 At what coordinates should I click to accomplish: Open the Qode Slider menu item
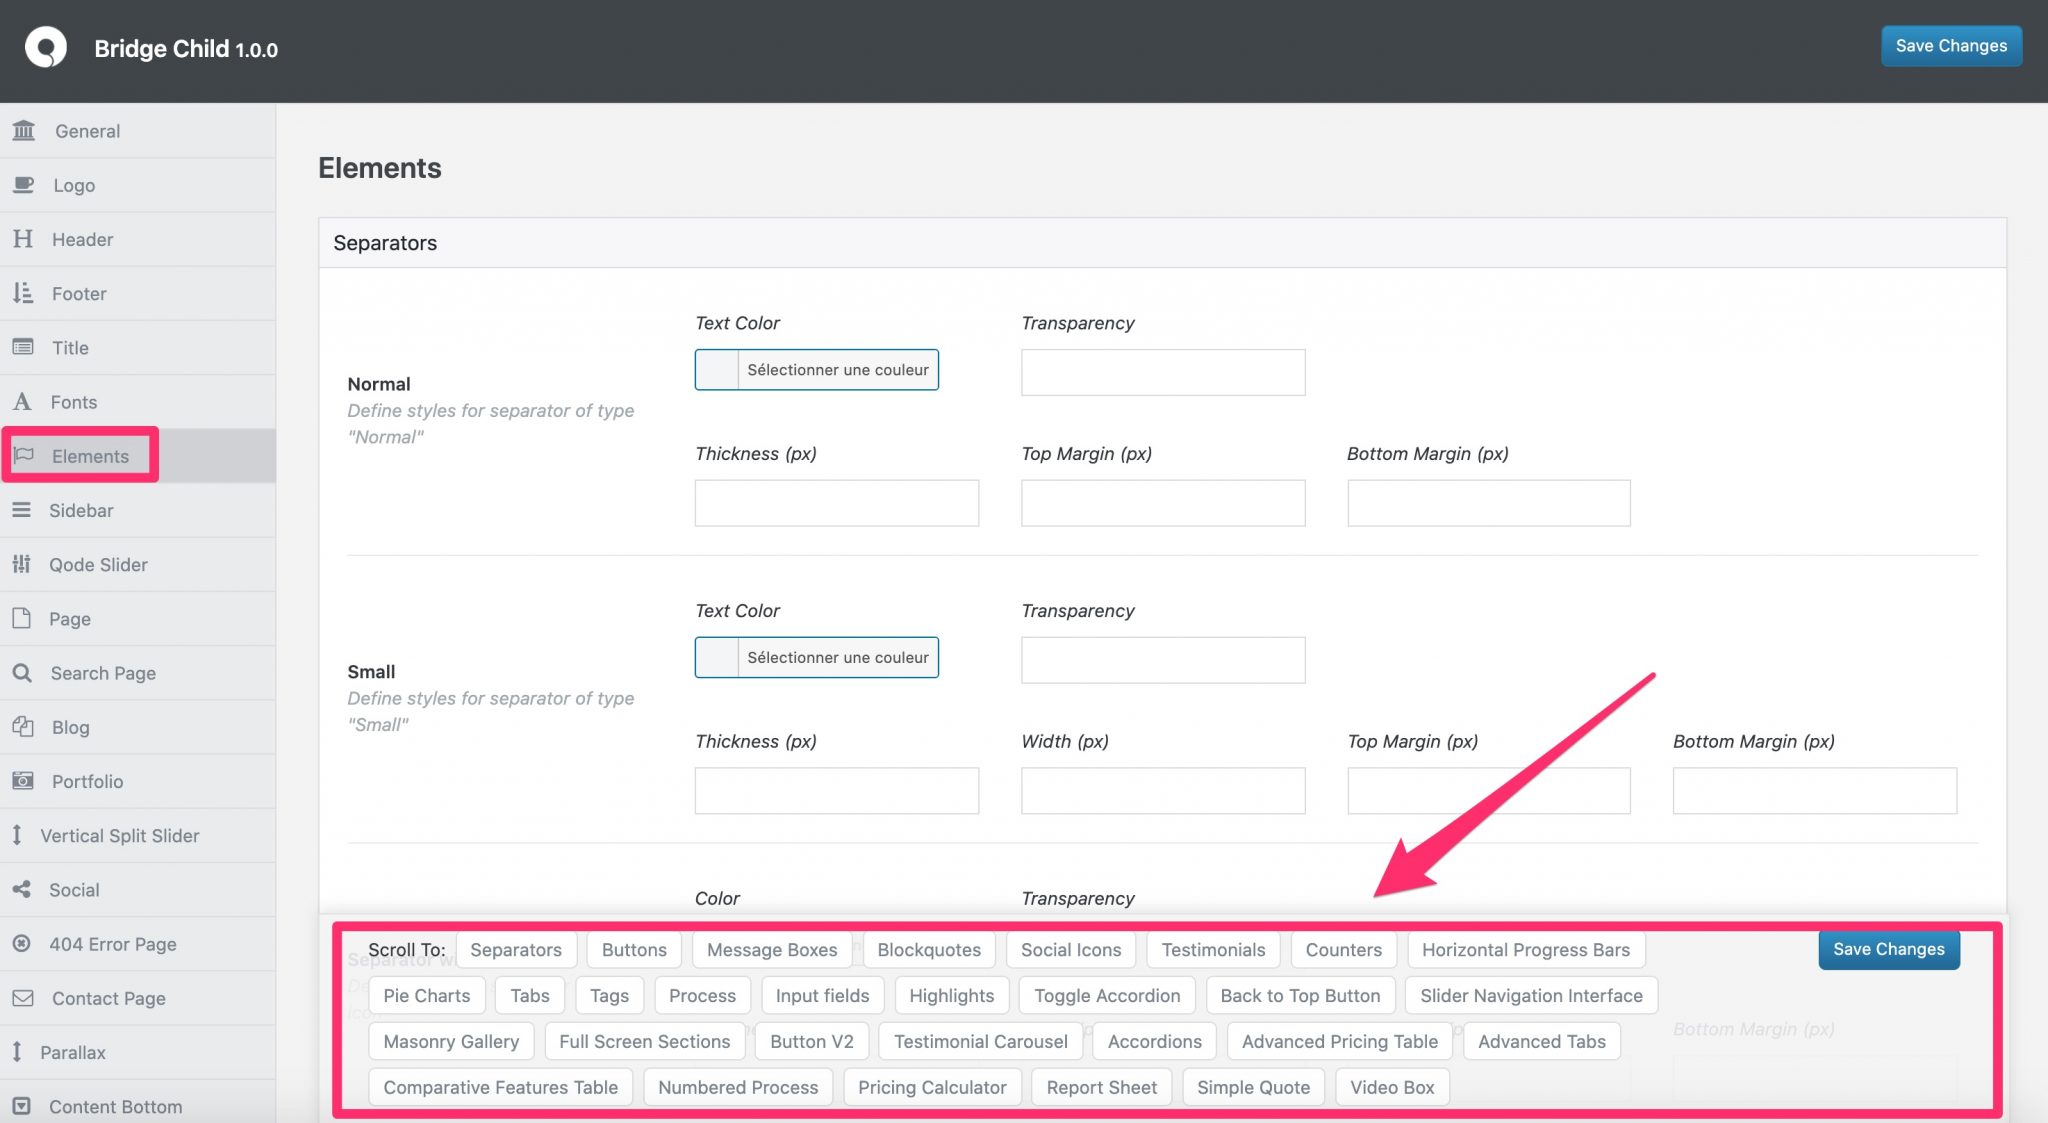tap(98, 565)
